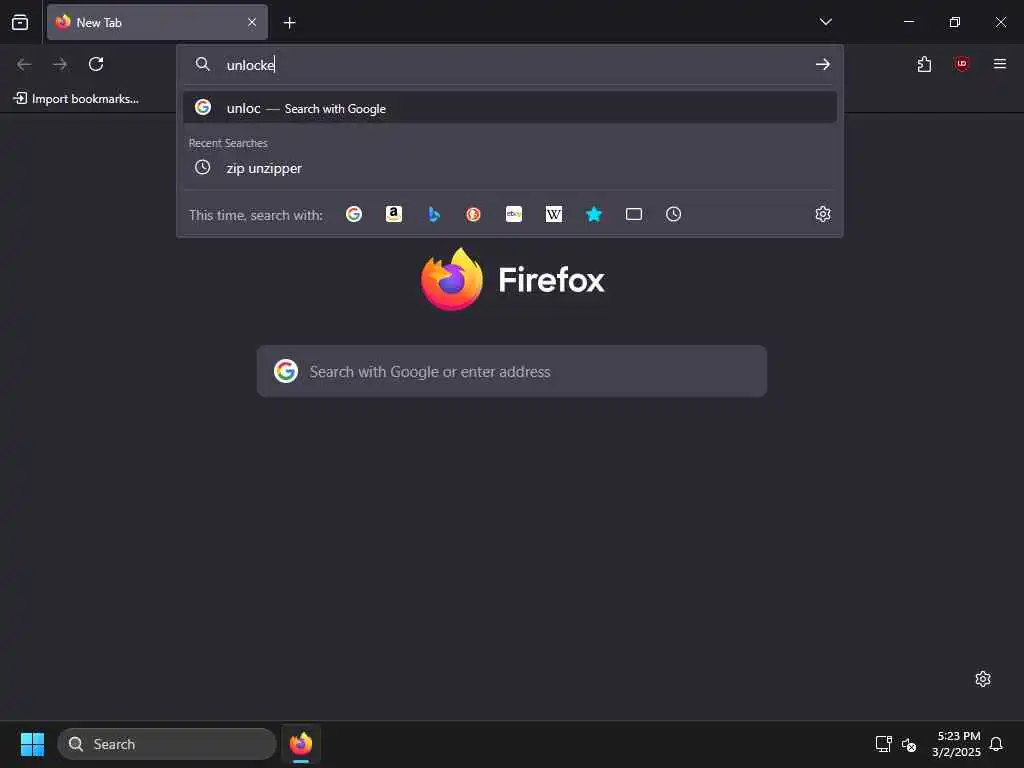1024x768 pixels.
Task: Search this time in open Tabs
Action: click(x=633, y=214)
